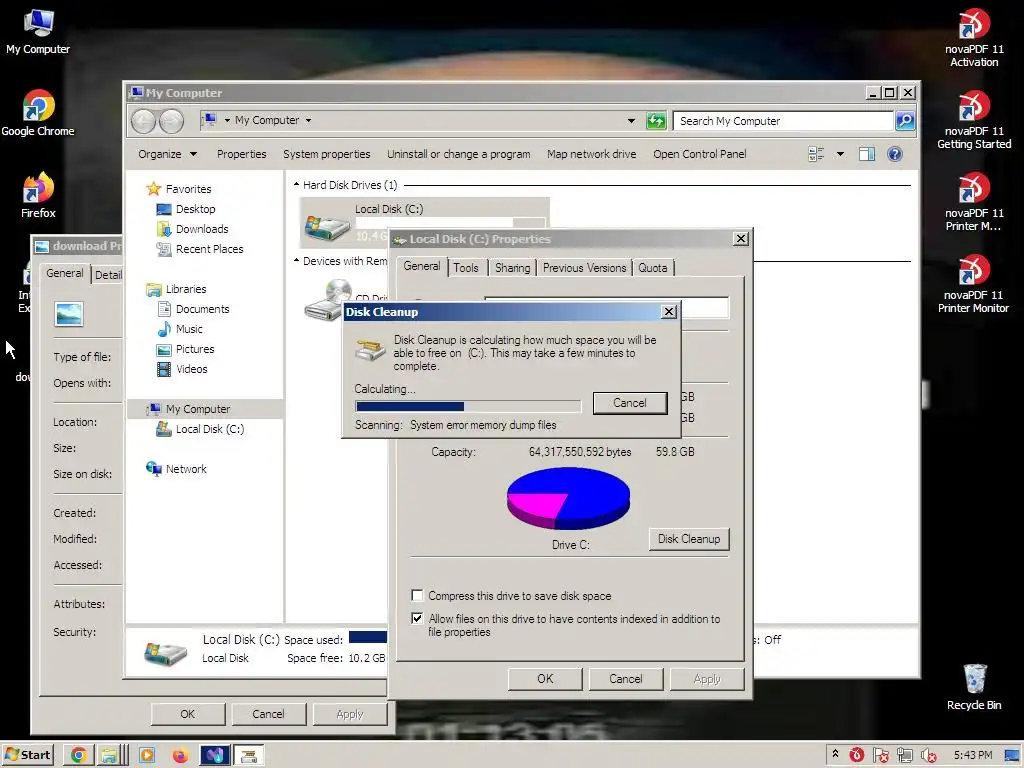Click the Disk Cleanup progress bar
Viewport: 1024px width, 768px height.
468,406
